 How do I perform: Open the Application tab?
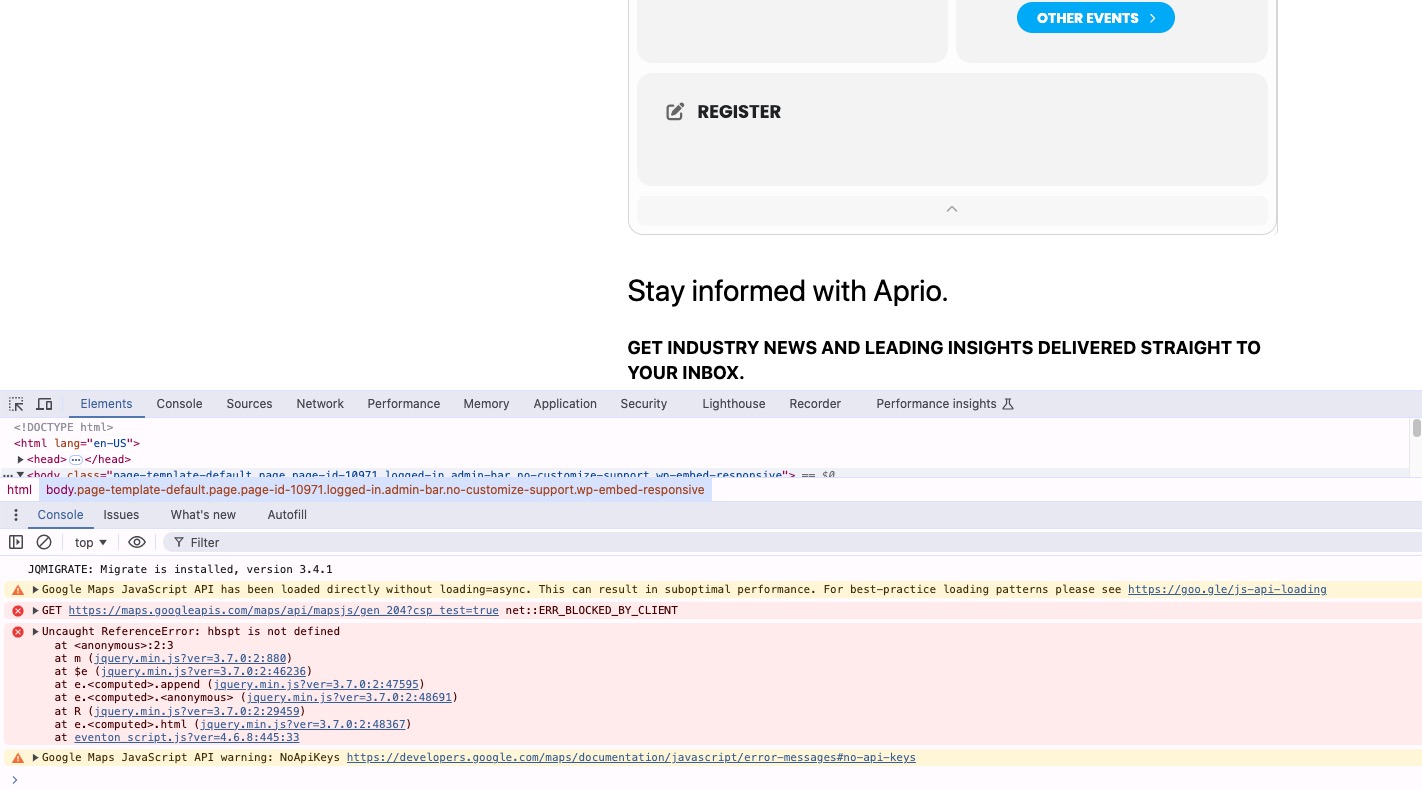pos(565,404)
